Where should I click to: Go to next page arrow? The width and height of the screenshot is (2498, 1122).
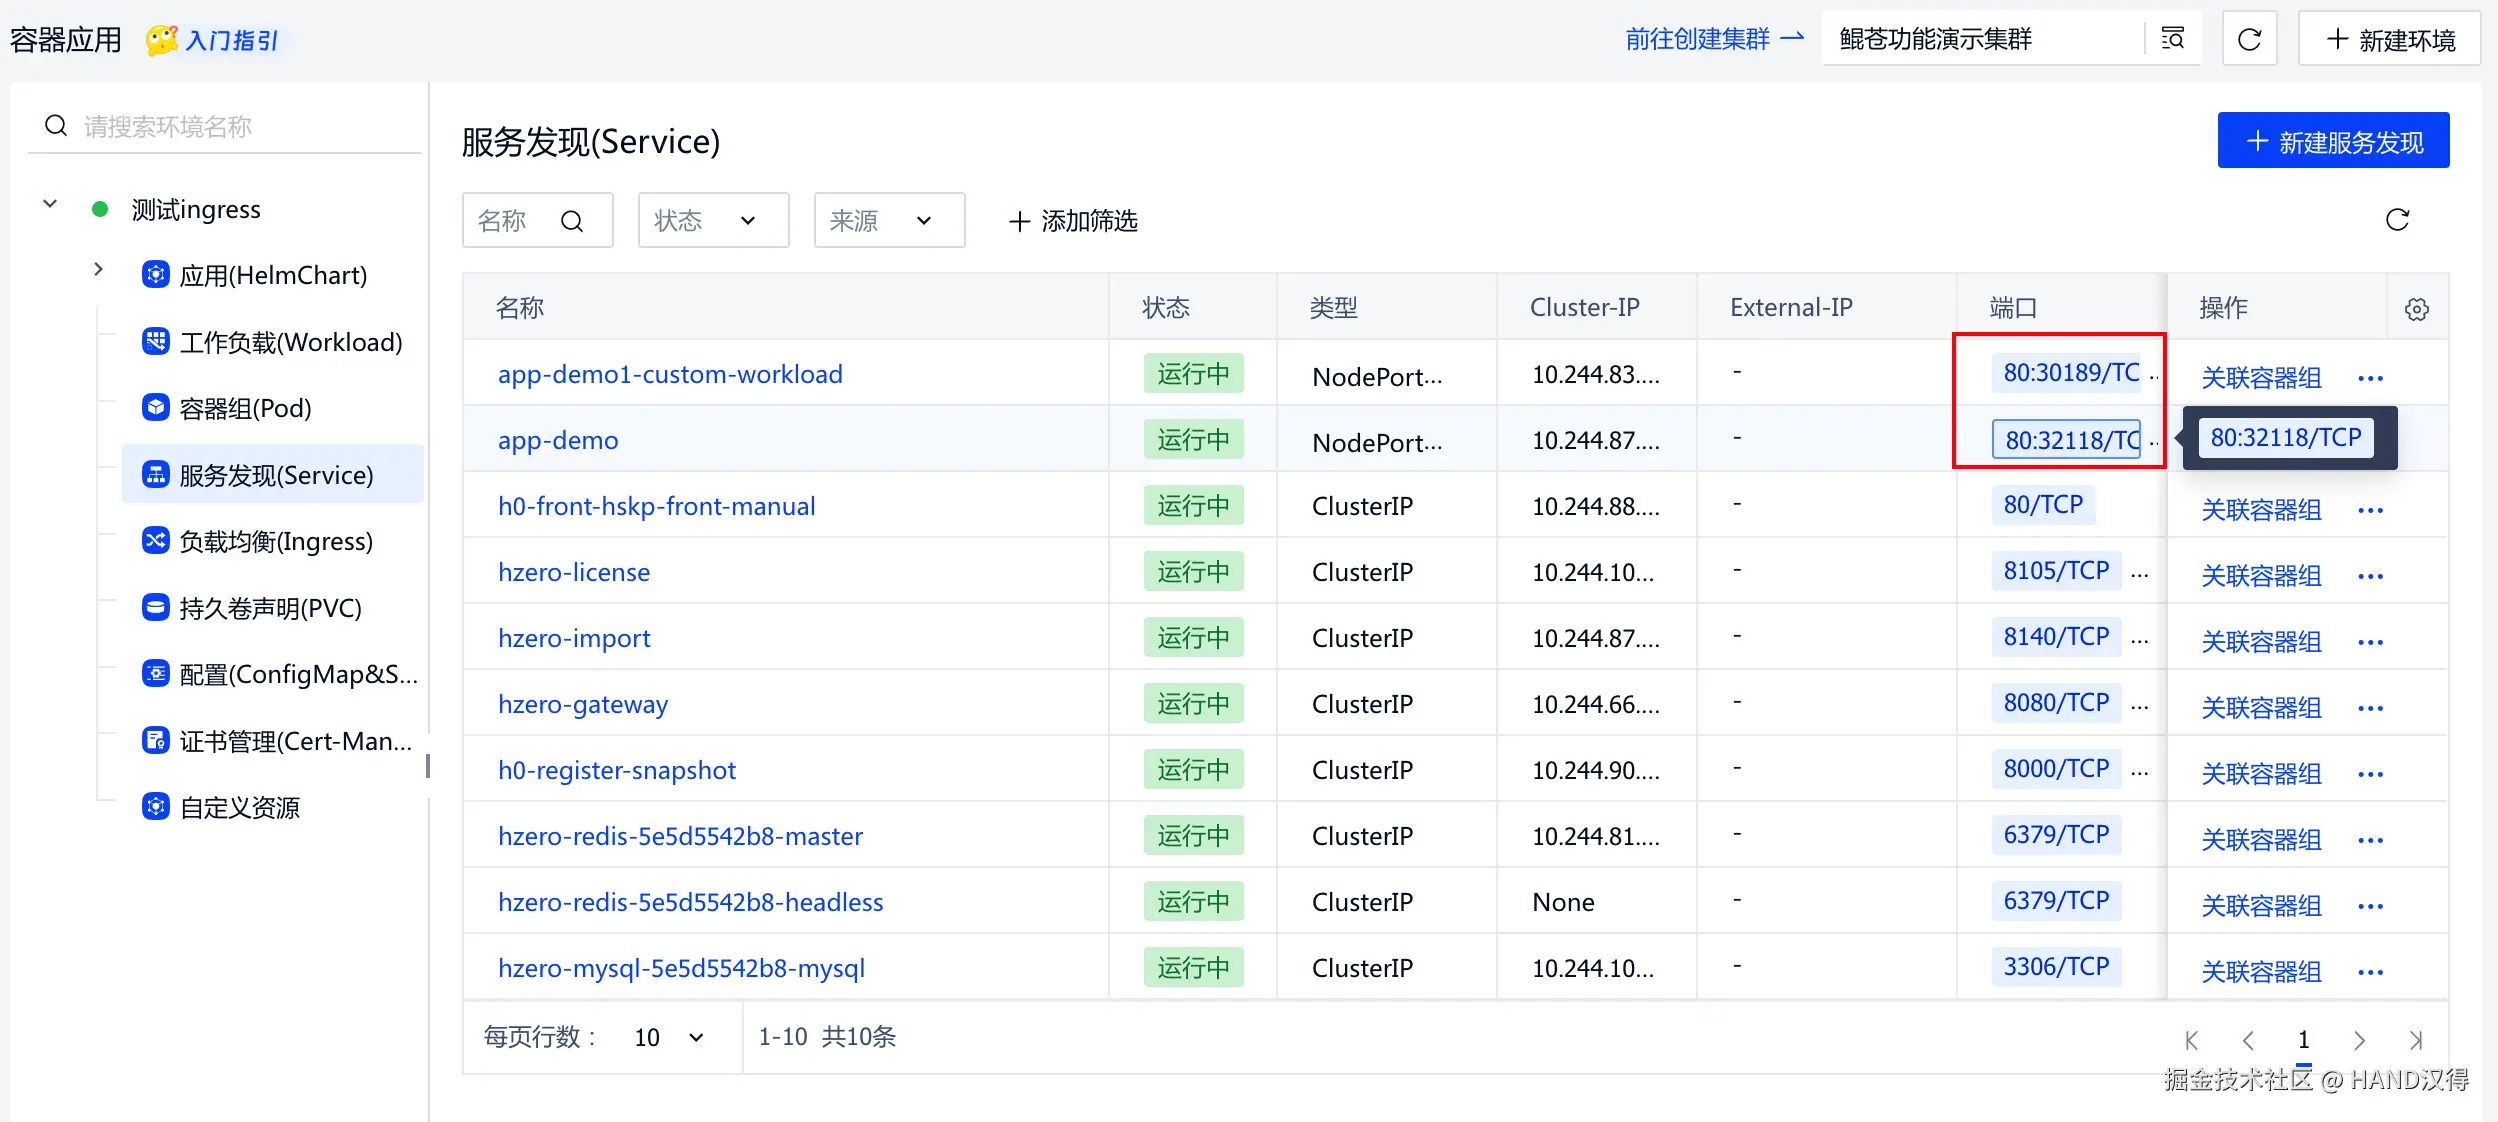[x=2359, y=1040]
